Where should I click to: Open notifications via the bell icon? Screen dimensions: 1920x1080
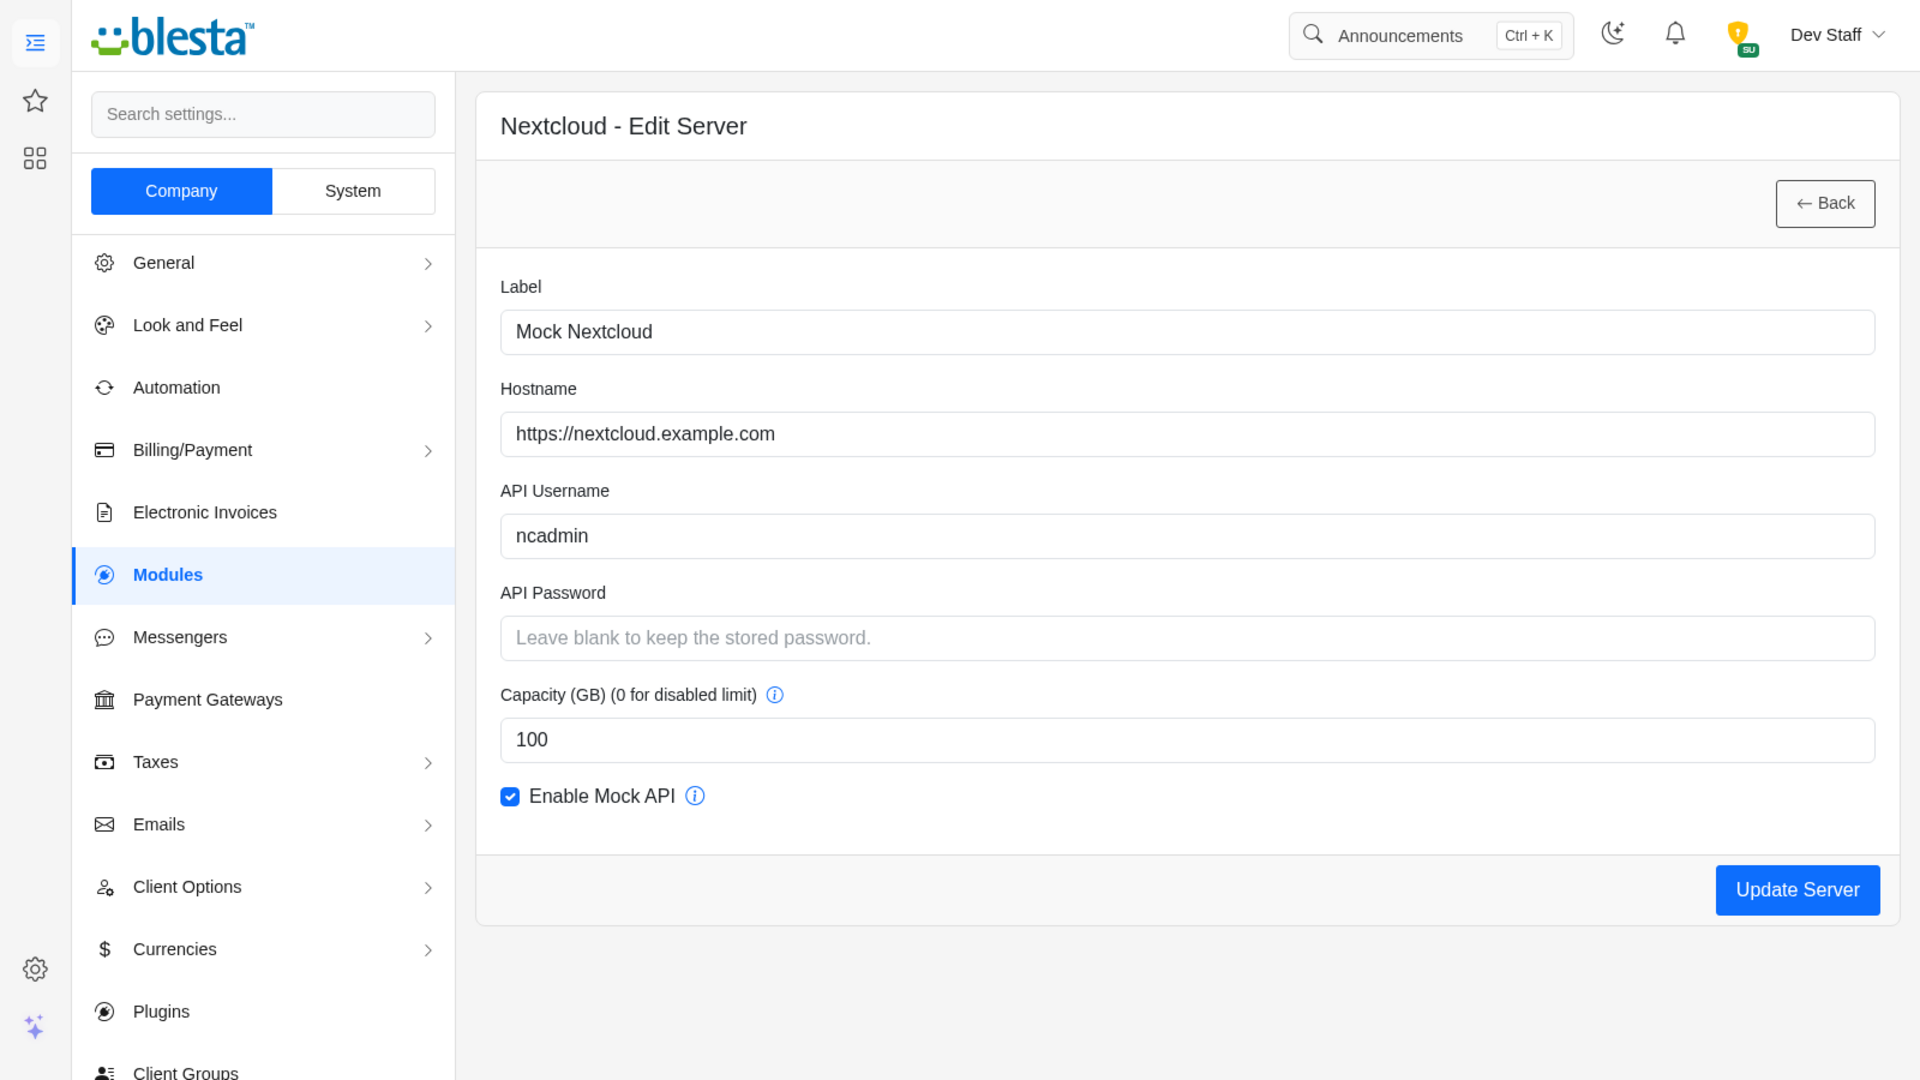click(1675, 34)
